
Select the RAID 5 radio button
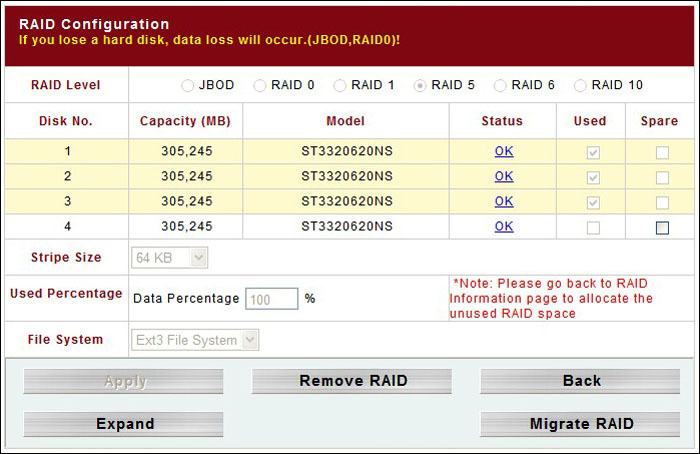420,85
